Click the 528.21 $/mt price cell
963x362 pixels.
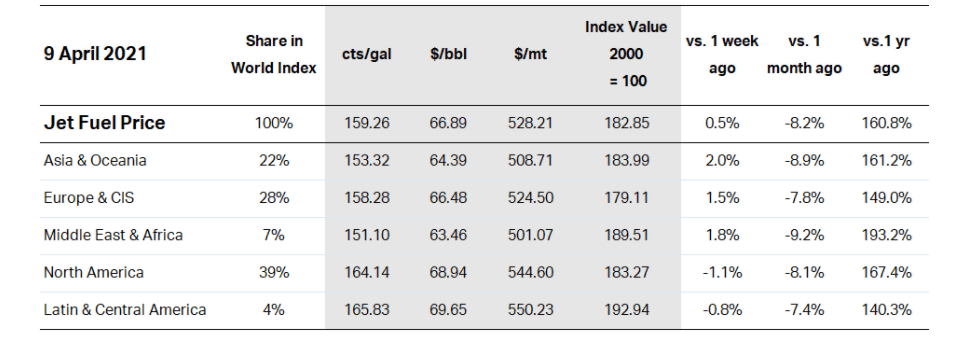(x=531, y=123)
